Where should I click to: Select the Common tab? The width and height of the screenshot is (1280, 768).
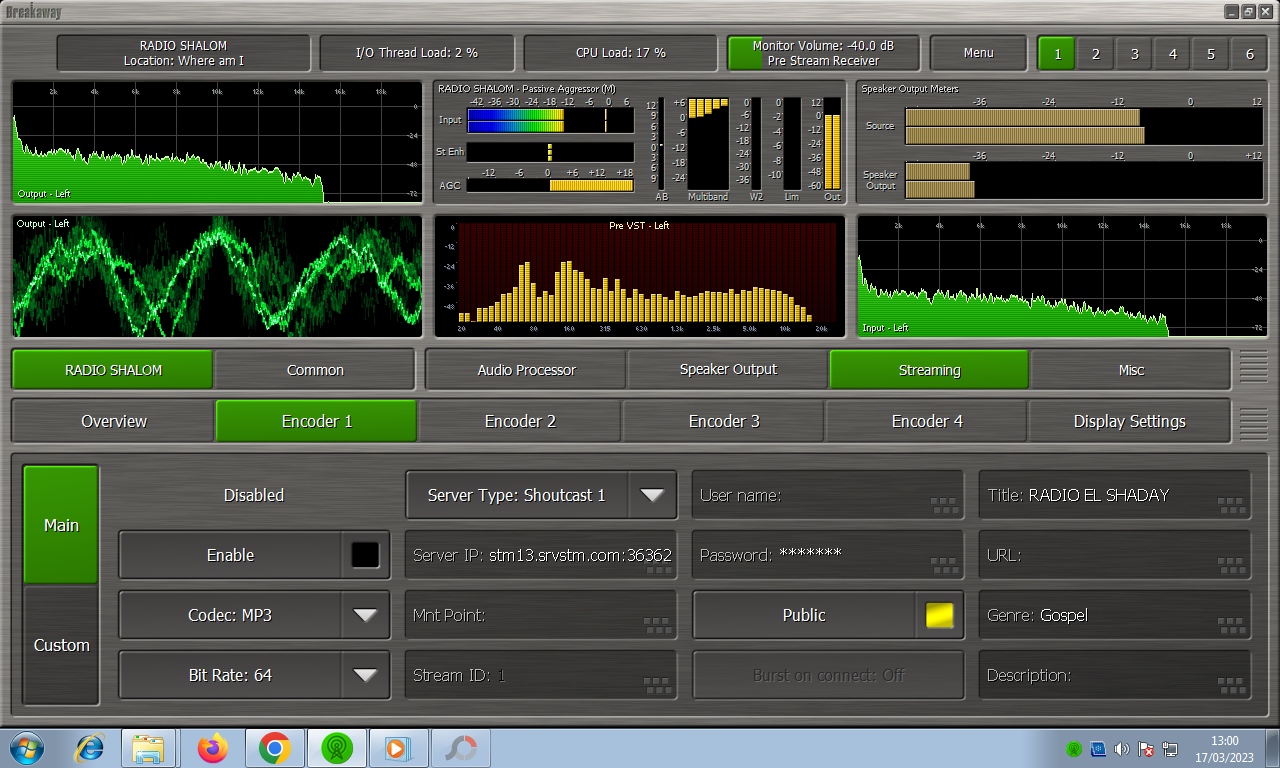click(x=315, y=369)
